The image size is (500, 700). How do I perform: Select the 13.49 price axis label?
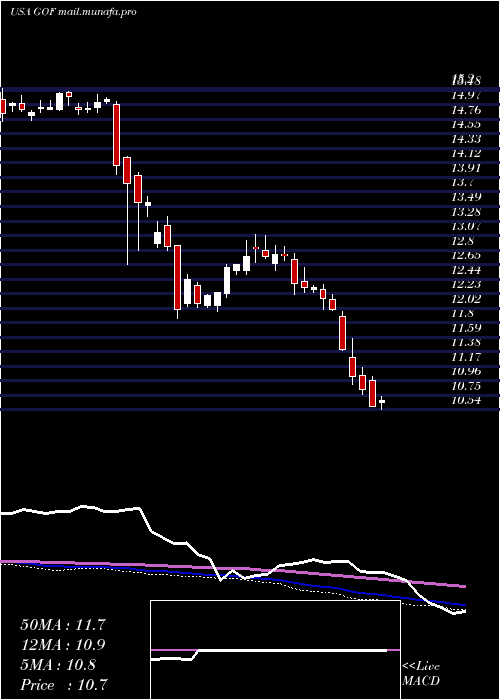point(466,197)
